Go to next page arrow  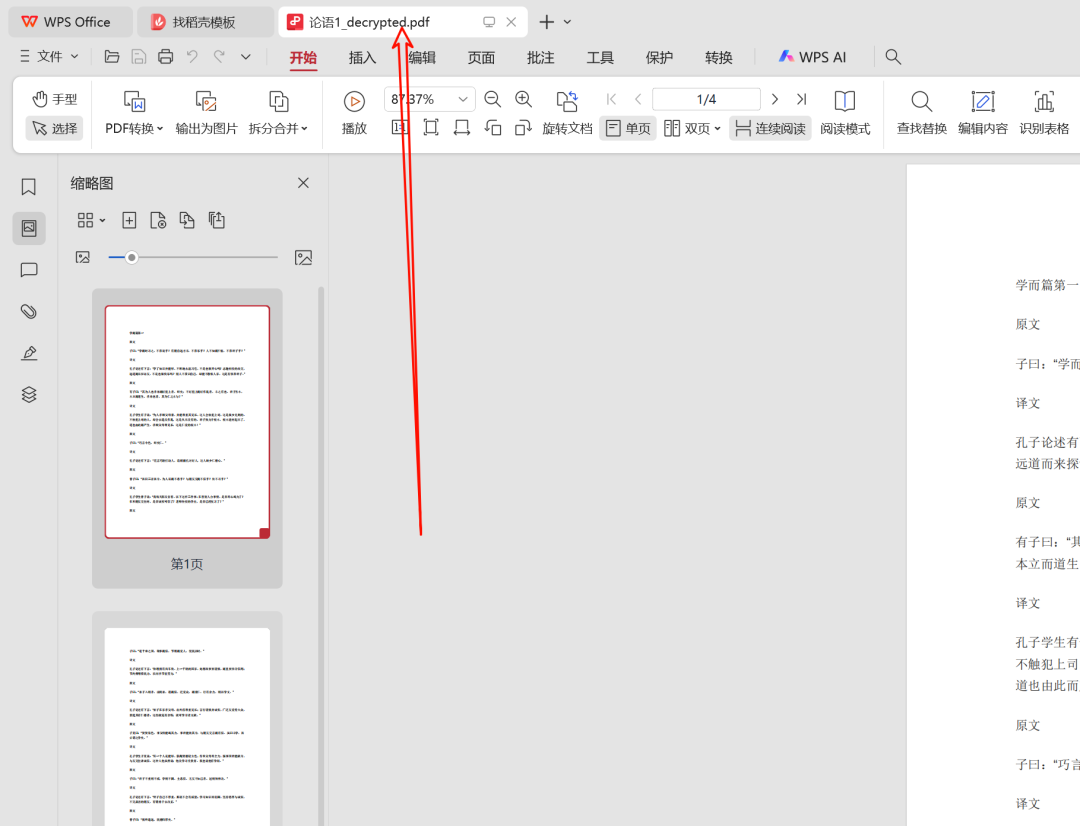(775, 99)
